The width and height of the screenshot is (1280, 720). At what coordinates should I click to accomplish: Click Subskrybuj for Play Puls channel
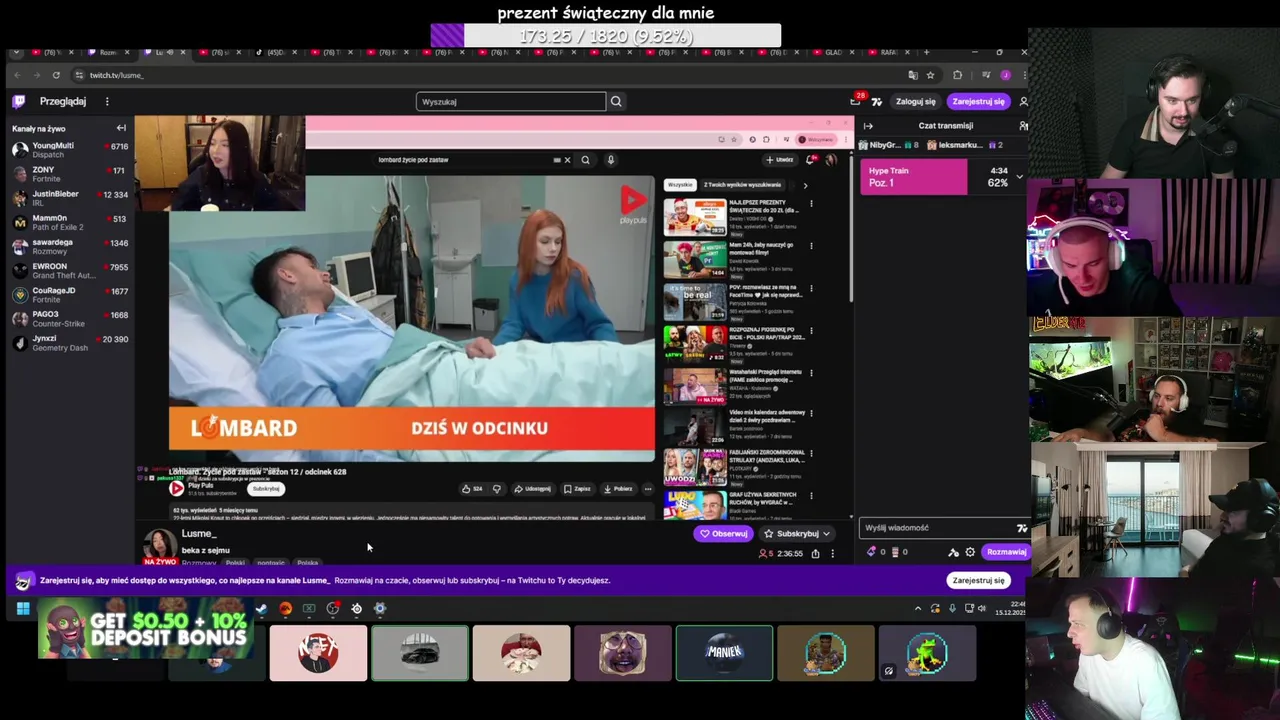(266, 489)
